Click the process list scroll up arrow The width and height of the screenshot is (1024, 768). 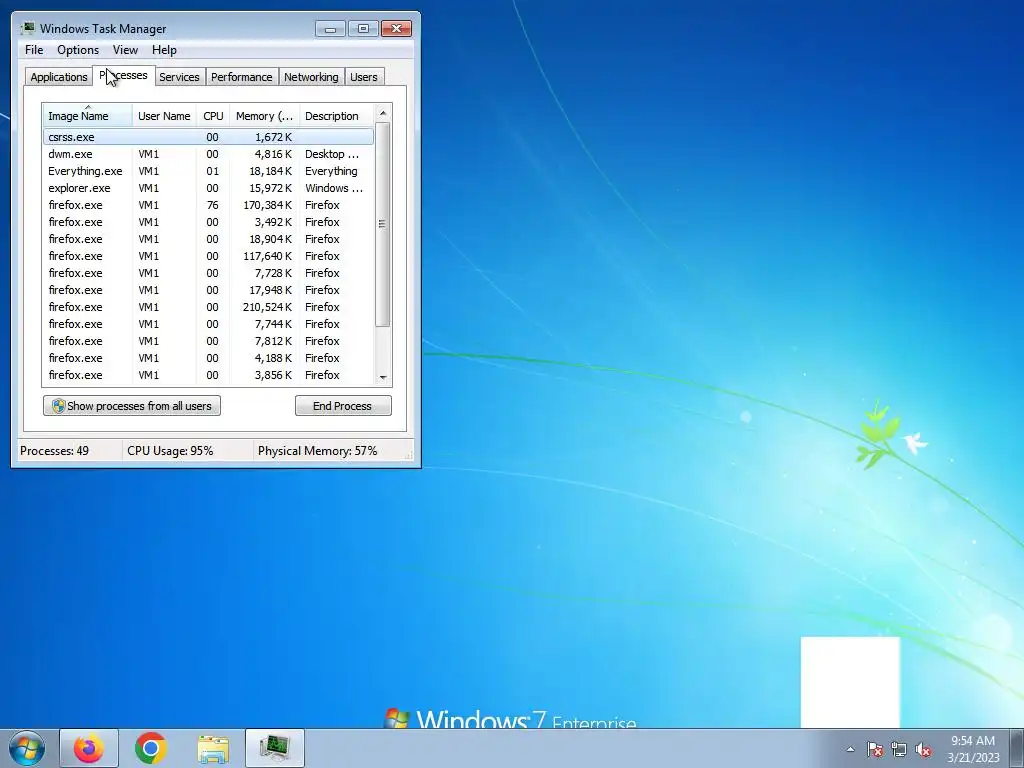(x=383, y=113)
